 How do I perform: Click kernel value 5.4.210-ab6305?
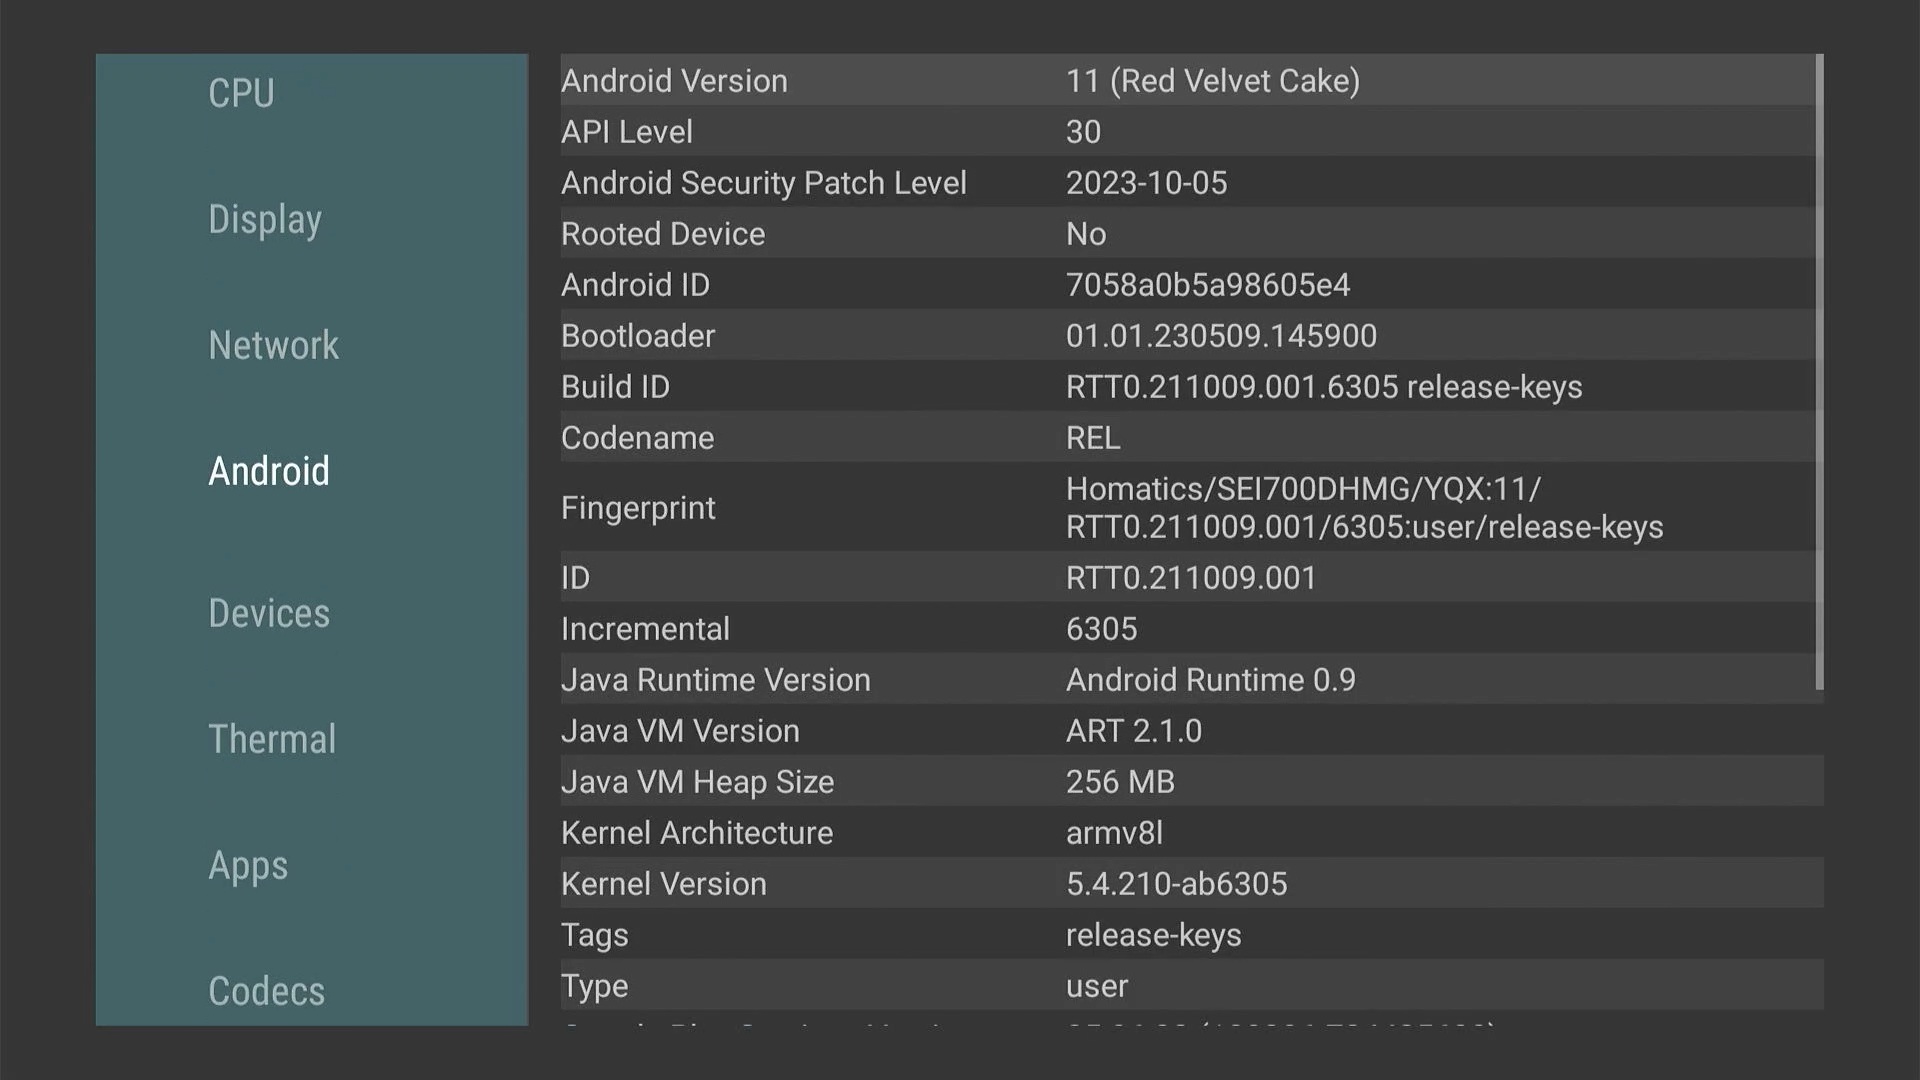(x=1176, y=883)
